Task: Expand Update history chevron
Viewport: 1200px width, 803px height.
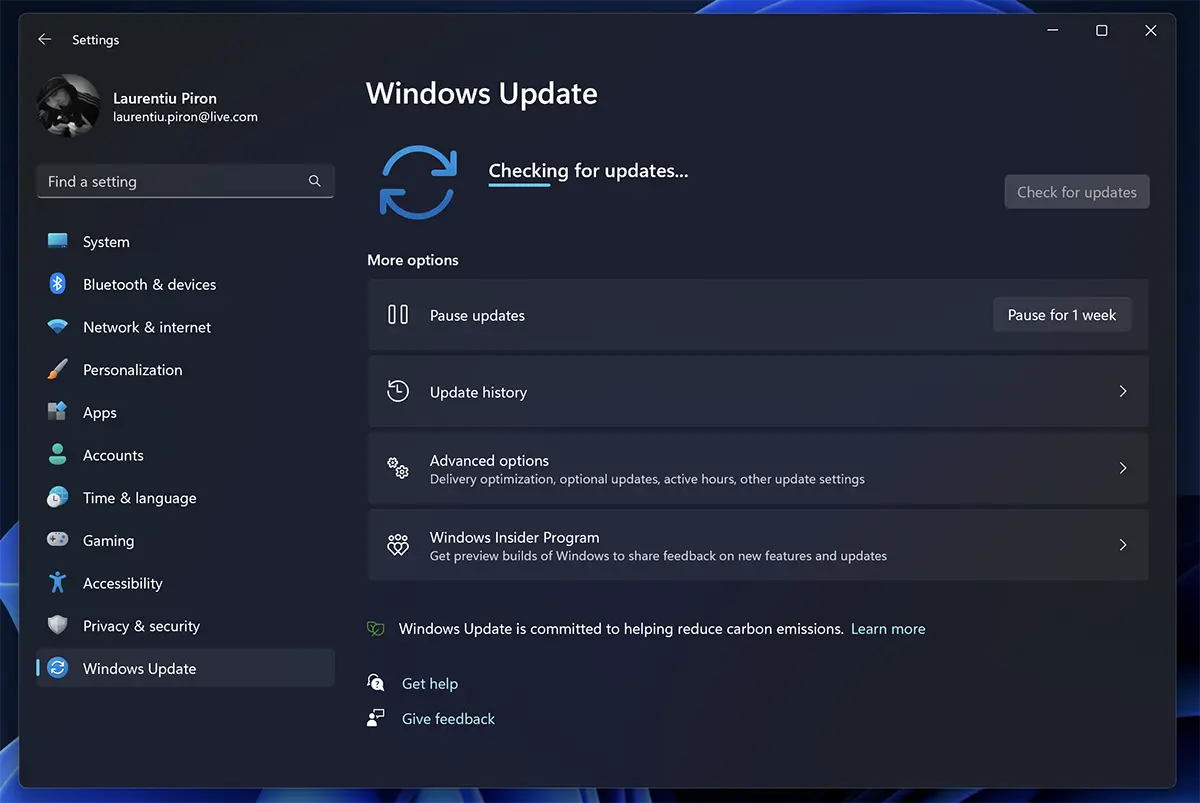Action: tap(1123, 392)
